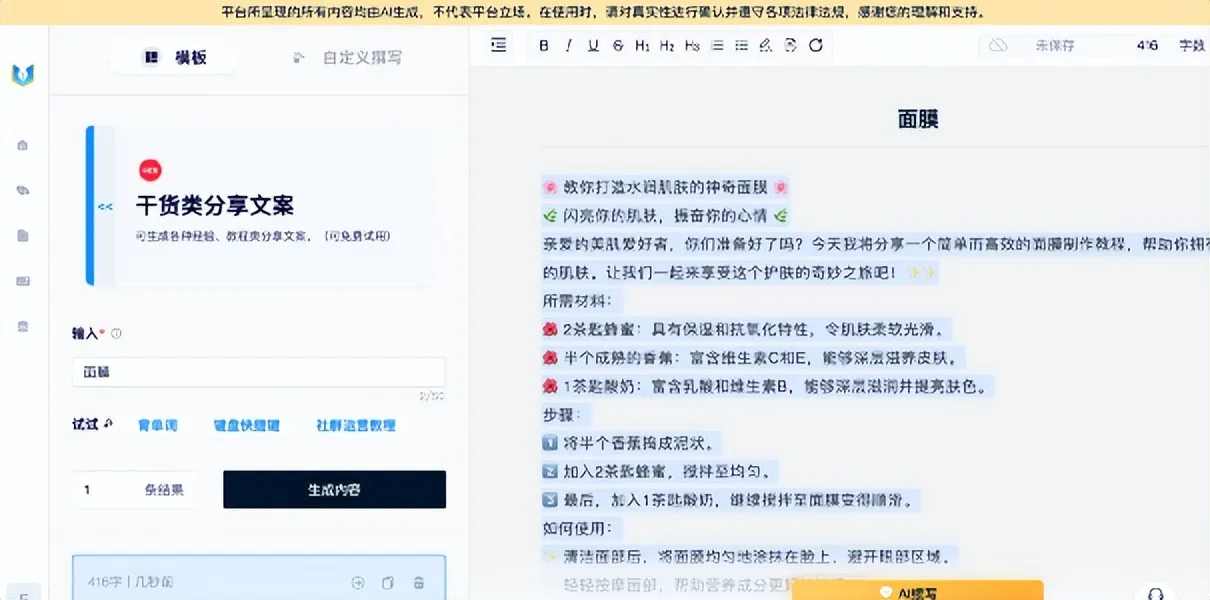The width and height of the screenshot is (1210, 600).
Task: Set Heading 1 (H1) style
Action: (x=642, y=45)
